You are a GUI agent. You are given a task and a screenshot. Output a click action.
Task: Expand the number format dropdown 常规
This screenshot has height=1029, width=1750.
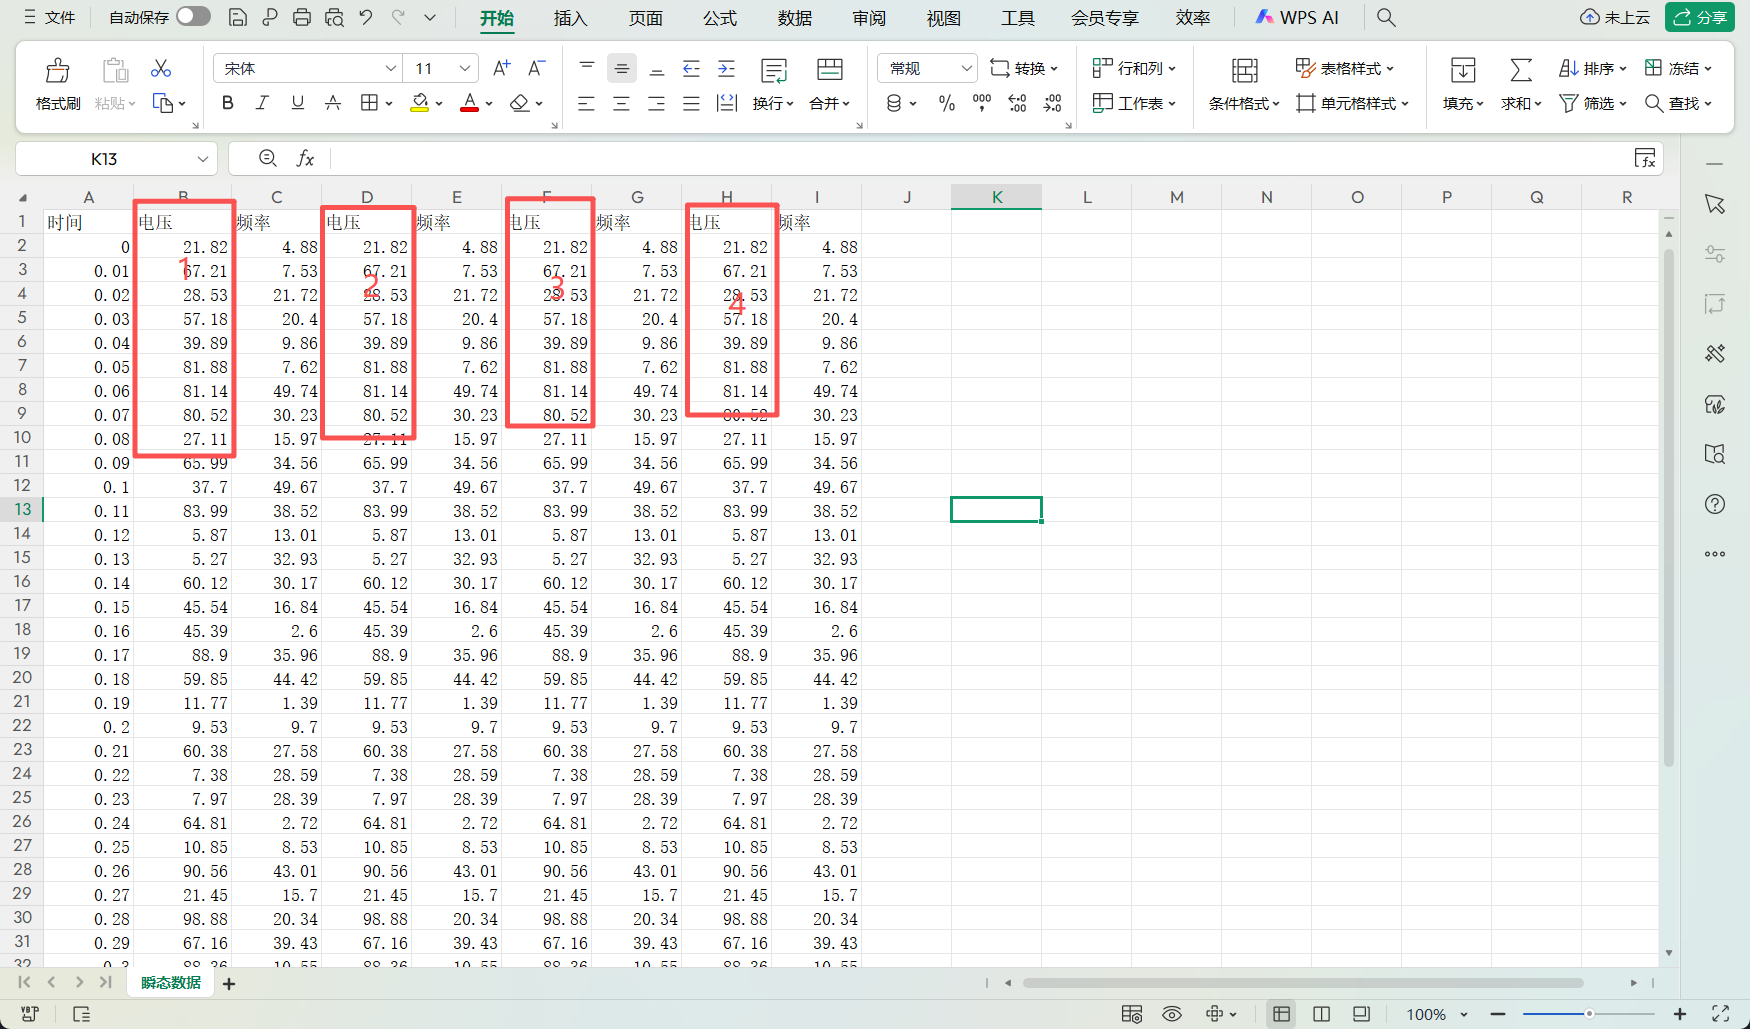coord(966,68)
